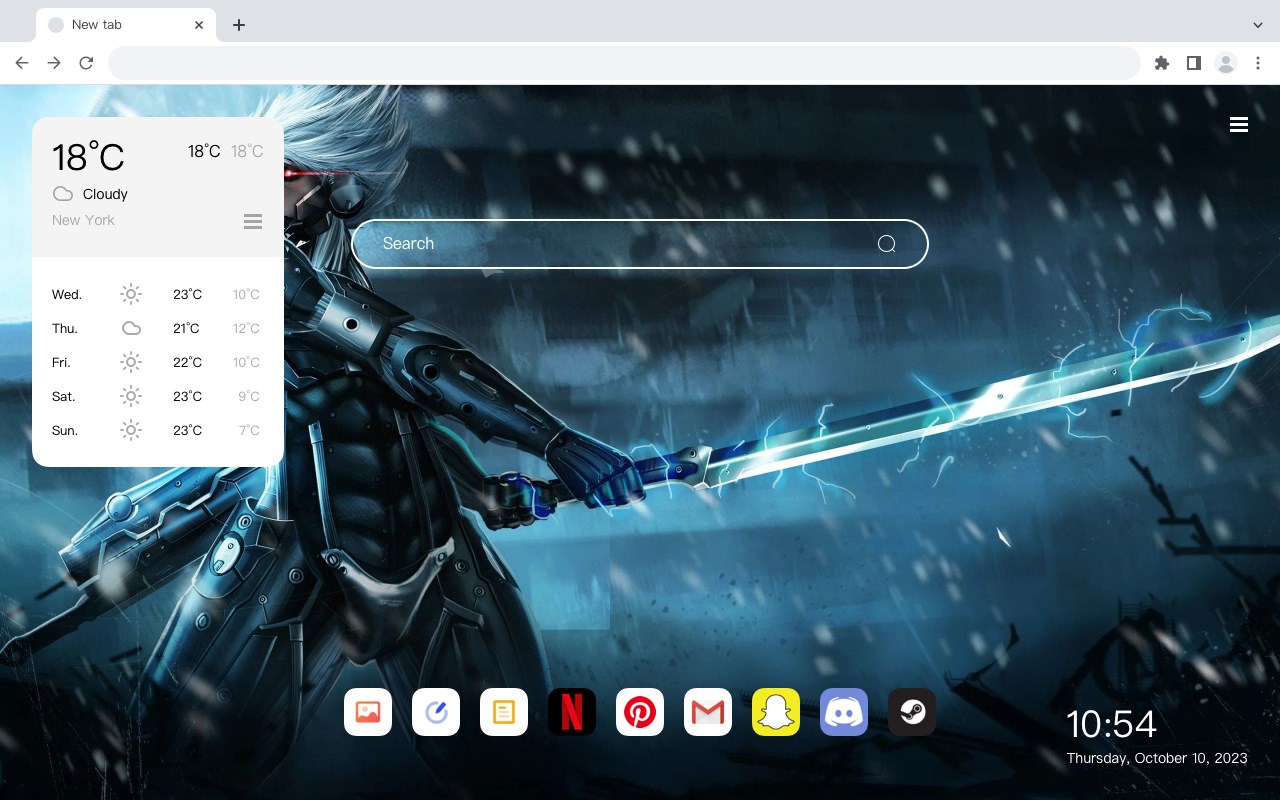Open the photo gallery shortcut icon
The image size is (1280, 800).
tap(368, 712)
